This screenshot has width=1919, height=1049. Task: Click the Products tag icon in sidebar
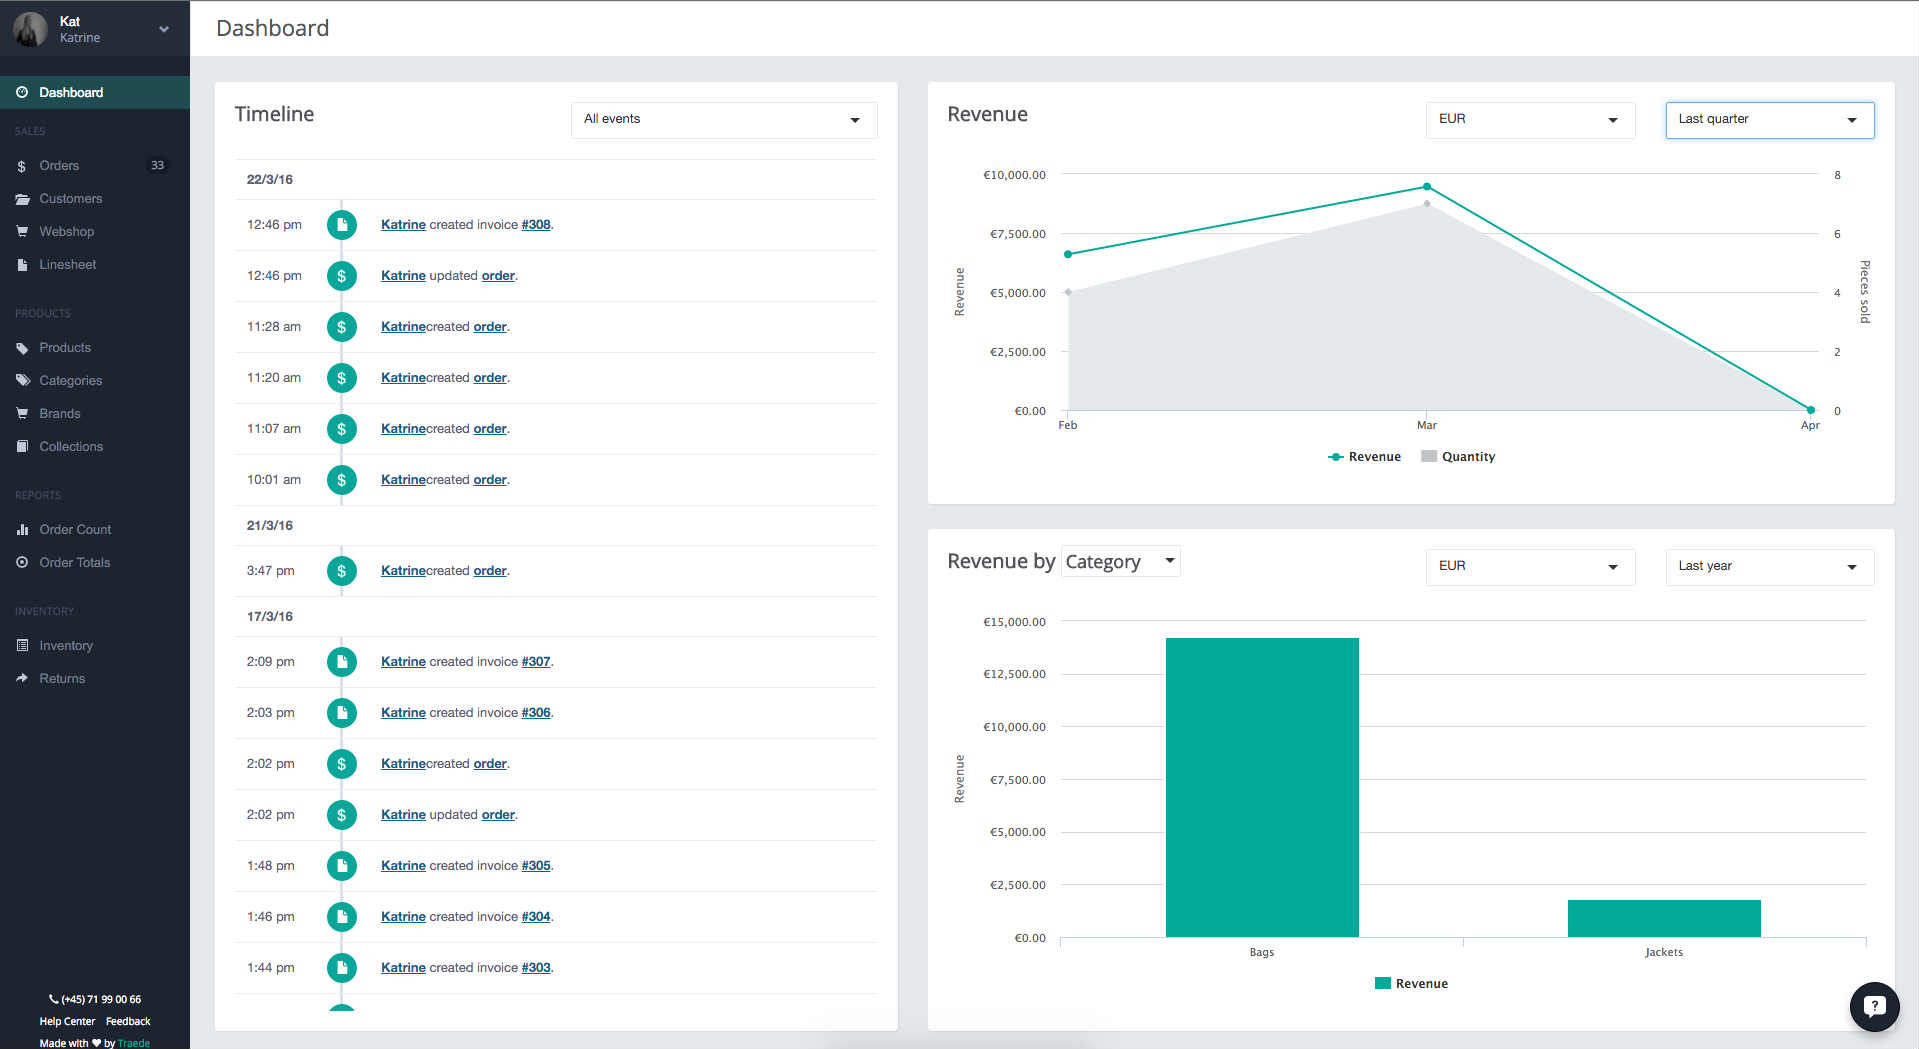(22, 348)
